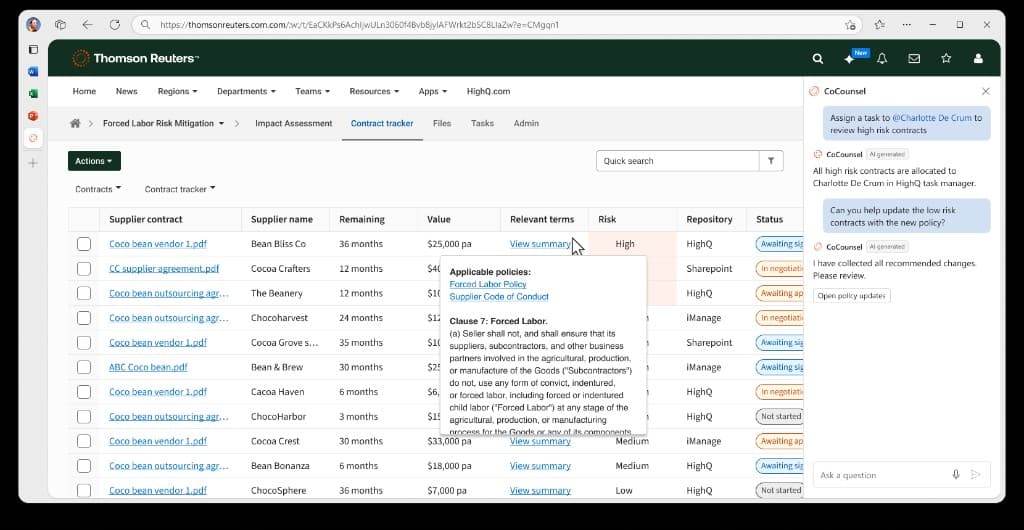1024x530 pixels.
Task: Check the ChocoHarbor row checkbox
Action: point(84,416)
